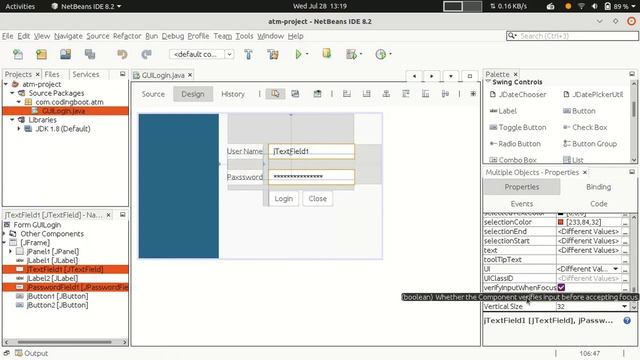Screen dimensions: 640x360
Task: Click Align Bottom in Row icon
Action: click(425, 94)
